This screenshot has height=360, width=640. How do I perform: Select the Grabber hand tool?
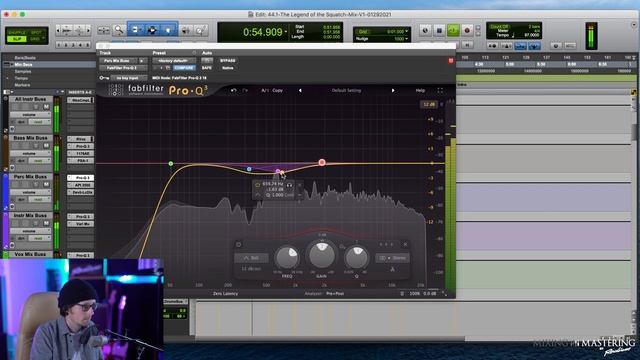(x=168, y=30)
